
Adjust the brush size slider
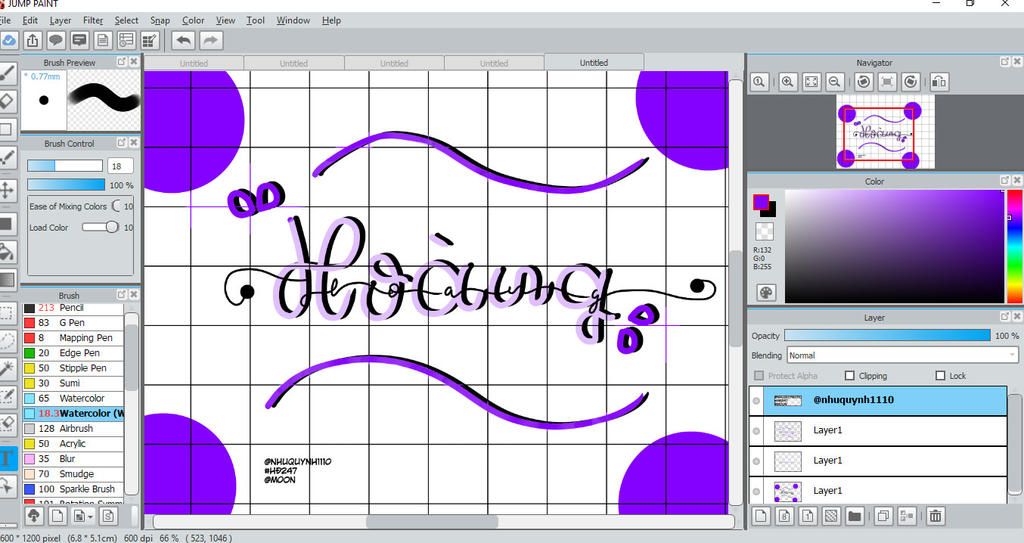tap(65, 166)
